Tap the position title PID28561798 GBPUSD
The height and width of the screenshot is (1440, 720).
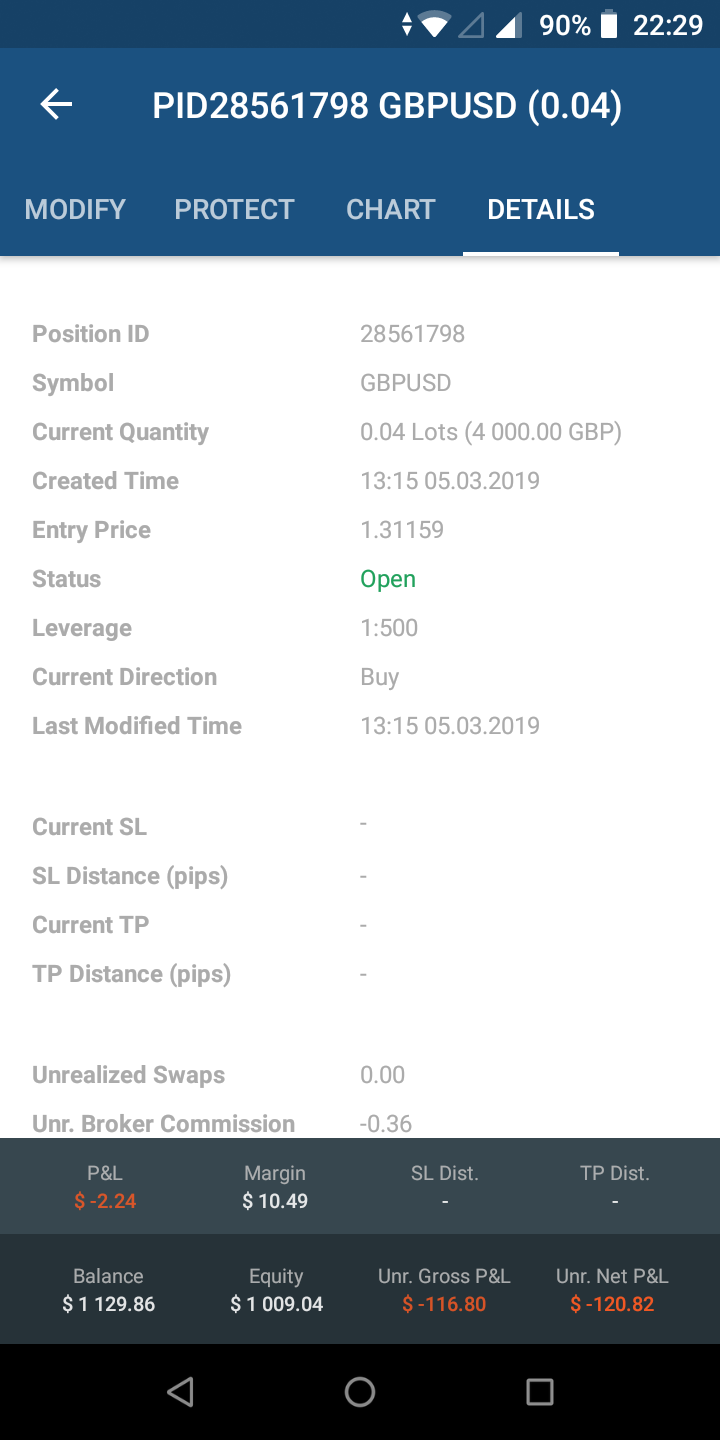pos(387,106)
